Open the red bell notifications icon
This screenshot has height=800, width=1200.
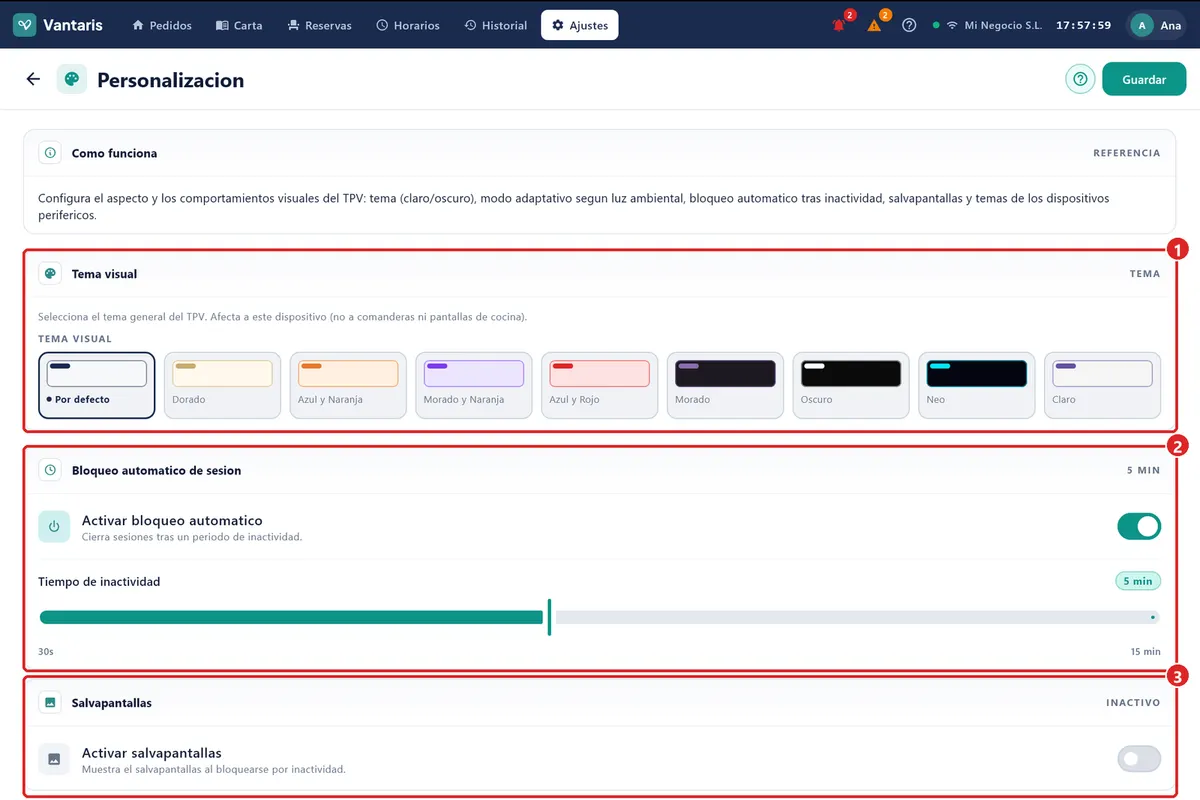tap(839, 25)
